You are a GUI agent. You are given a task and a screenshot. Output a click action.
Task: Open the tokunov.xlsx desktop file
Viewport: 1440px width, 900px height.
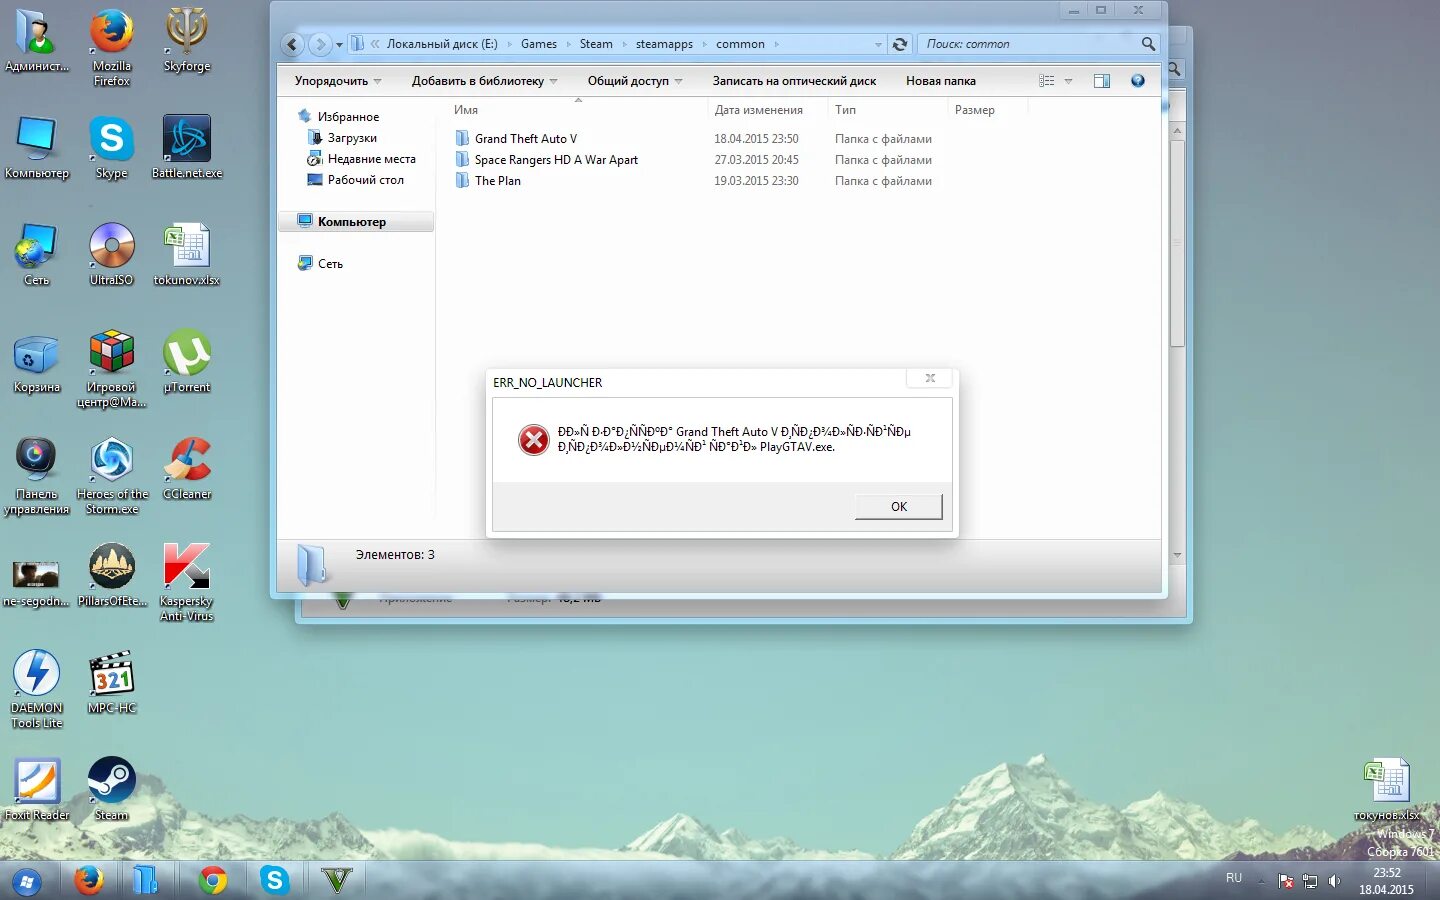click(186, 254)
